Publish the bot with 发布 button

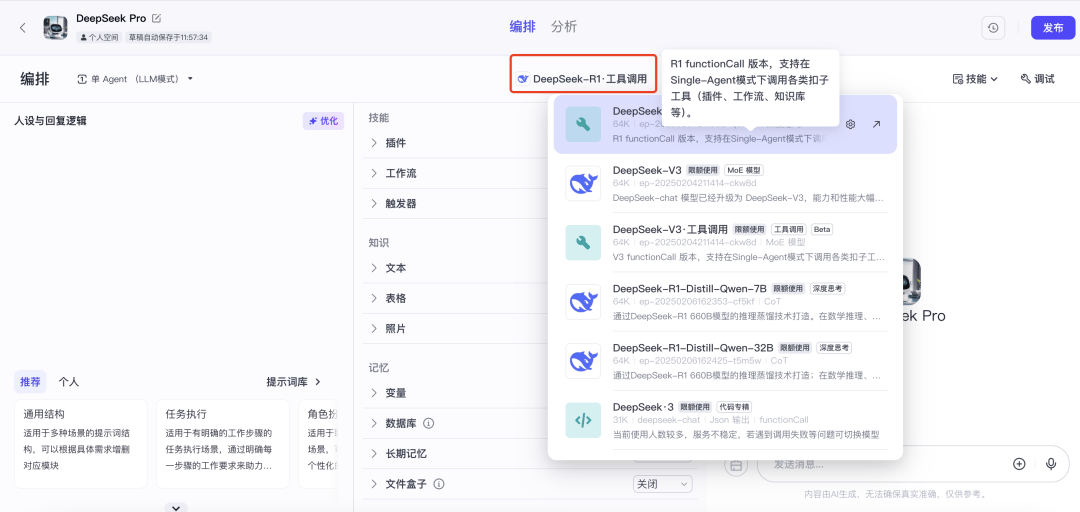[x=1052, y=28]
